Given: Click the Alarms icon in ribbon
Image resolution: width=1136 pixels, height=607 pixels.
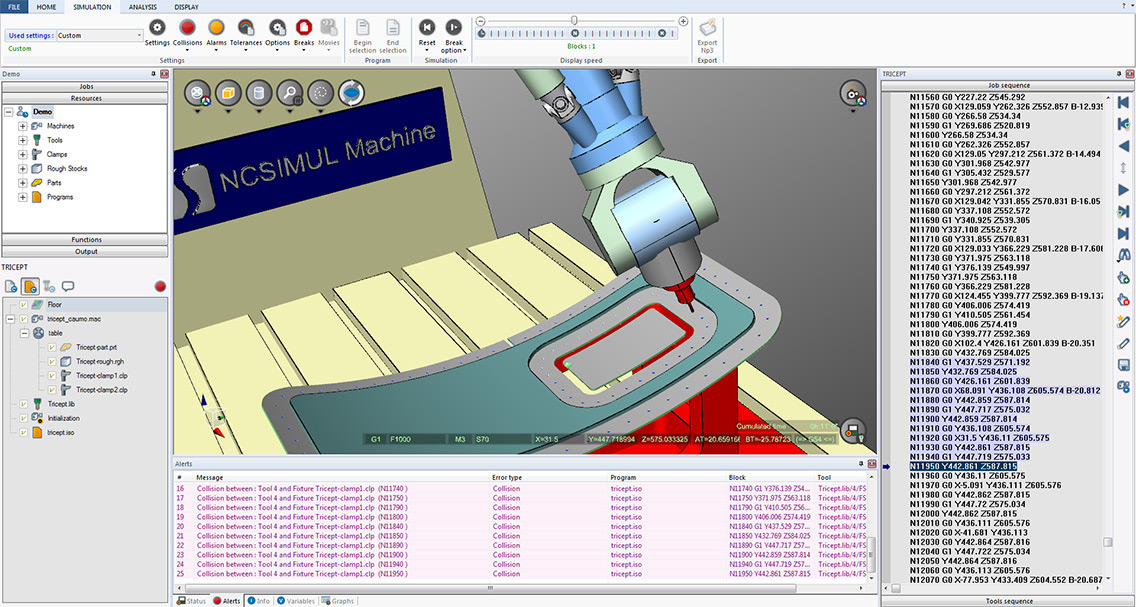Looking at the screenshot, I should 216,28.
